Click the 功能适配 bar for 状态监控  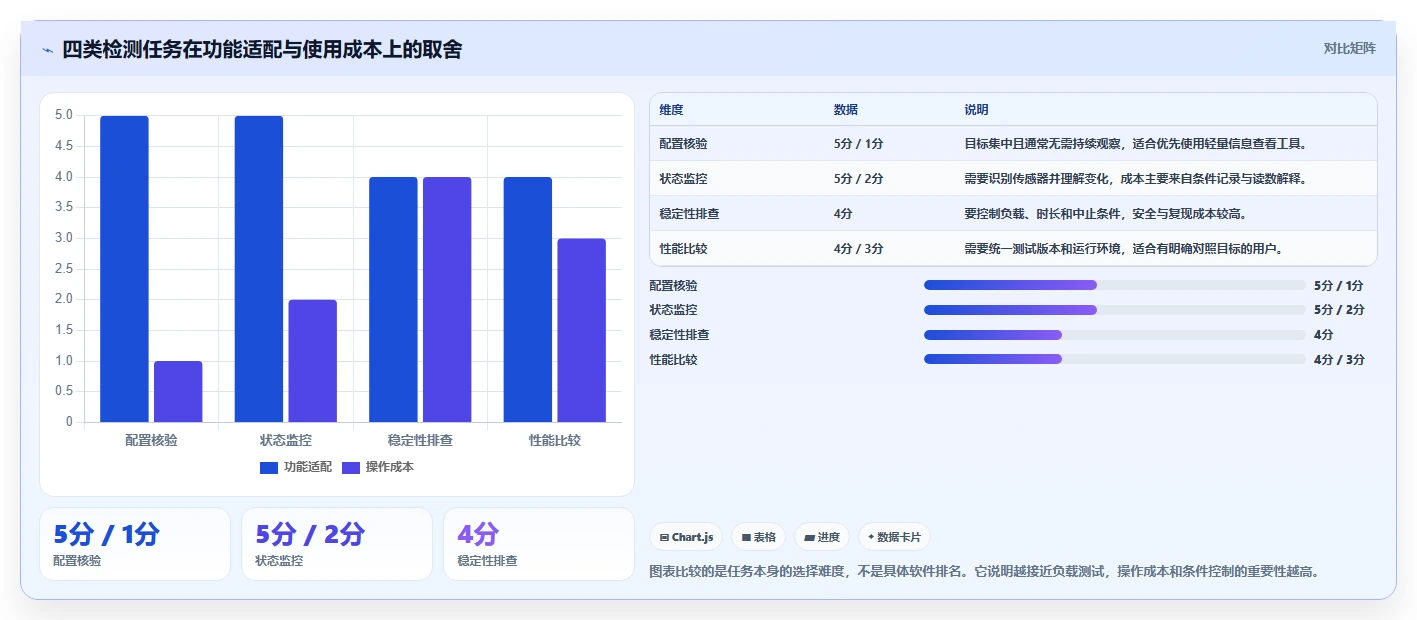pos(259,269)
